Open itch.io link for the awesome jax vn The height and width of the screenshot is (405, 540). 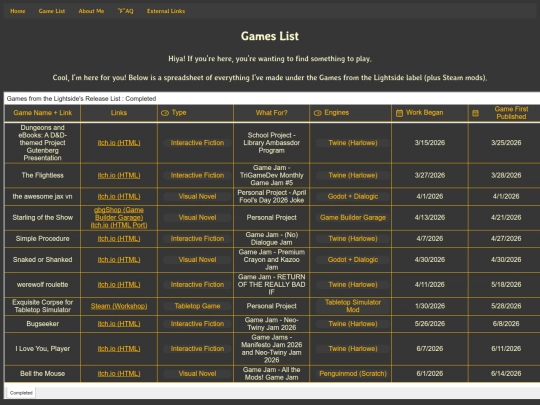click(119, 196)
